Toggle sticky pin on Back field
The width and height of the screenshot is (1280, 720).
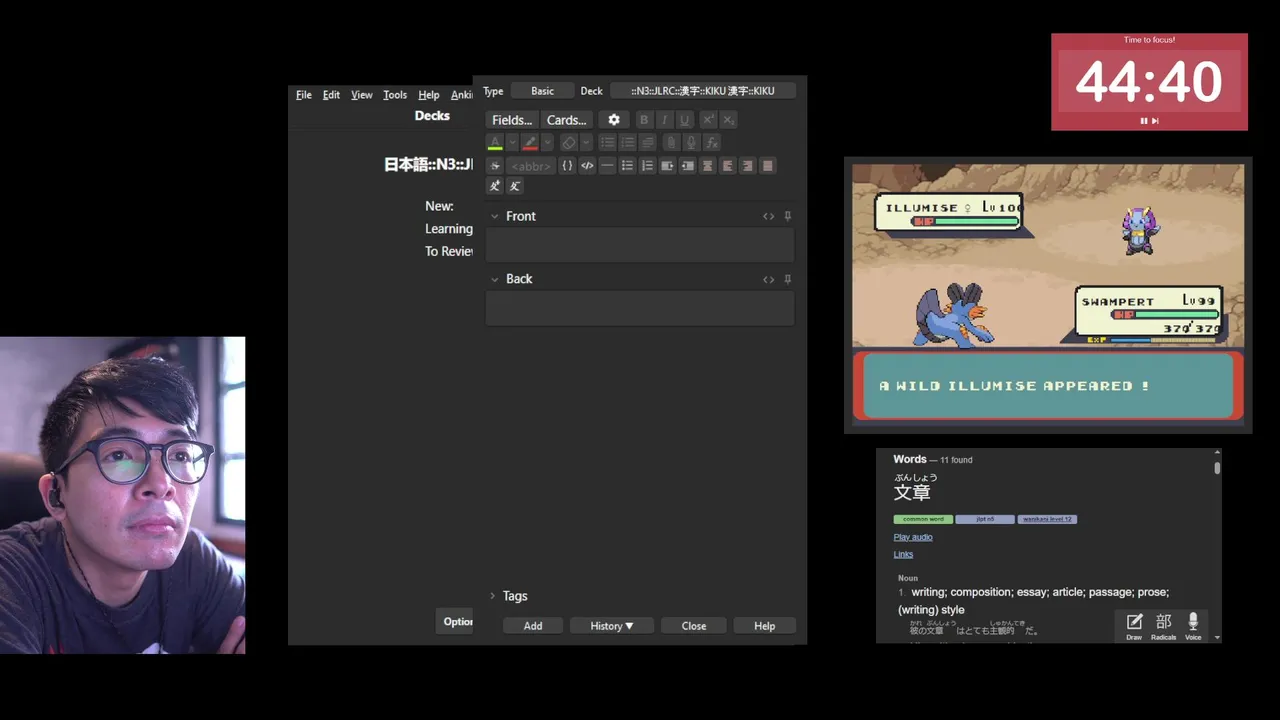(788, 279)
